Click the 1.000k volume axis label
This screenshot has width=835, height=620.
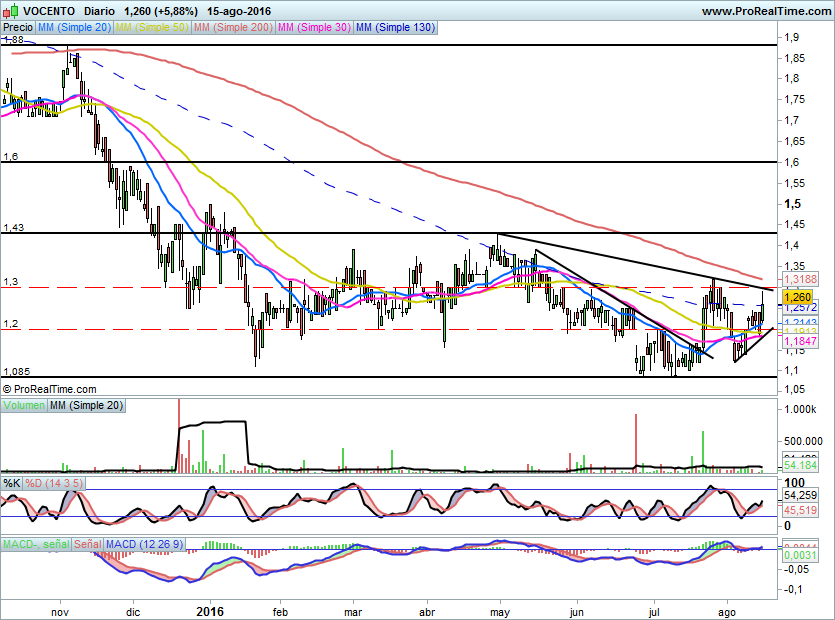(800, 409)
